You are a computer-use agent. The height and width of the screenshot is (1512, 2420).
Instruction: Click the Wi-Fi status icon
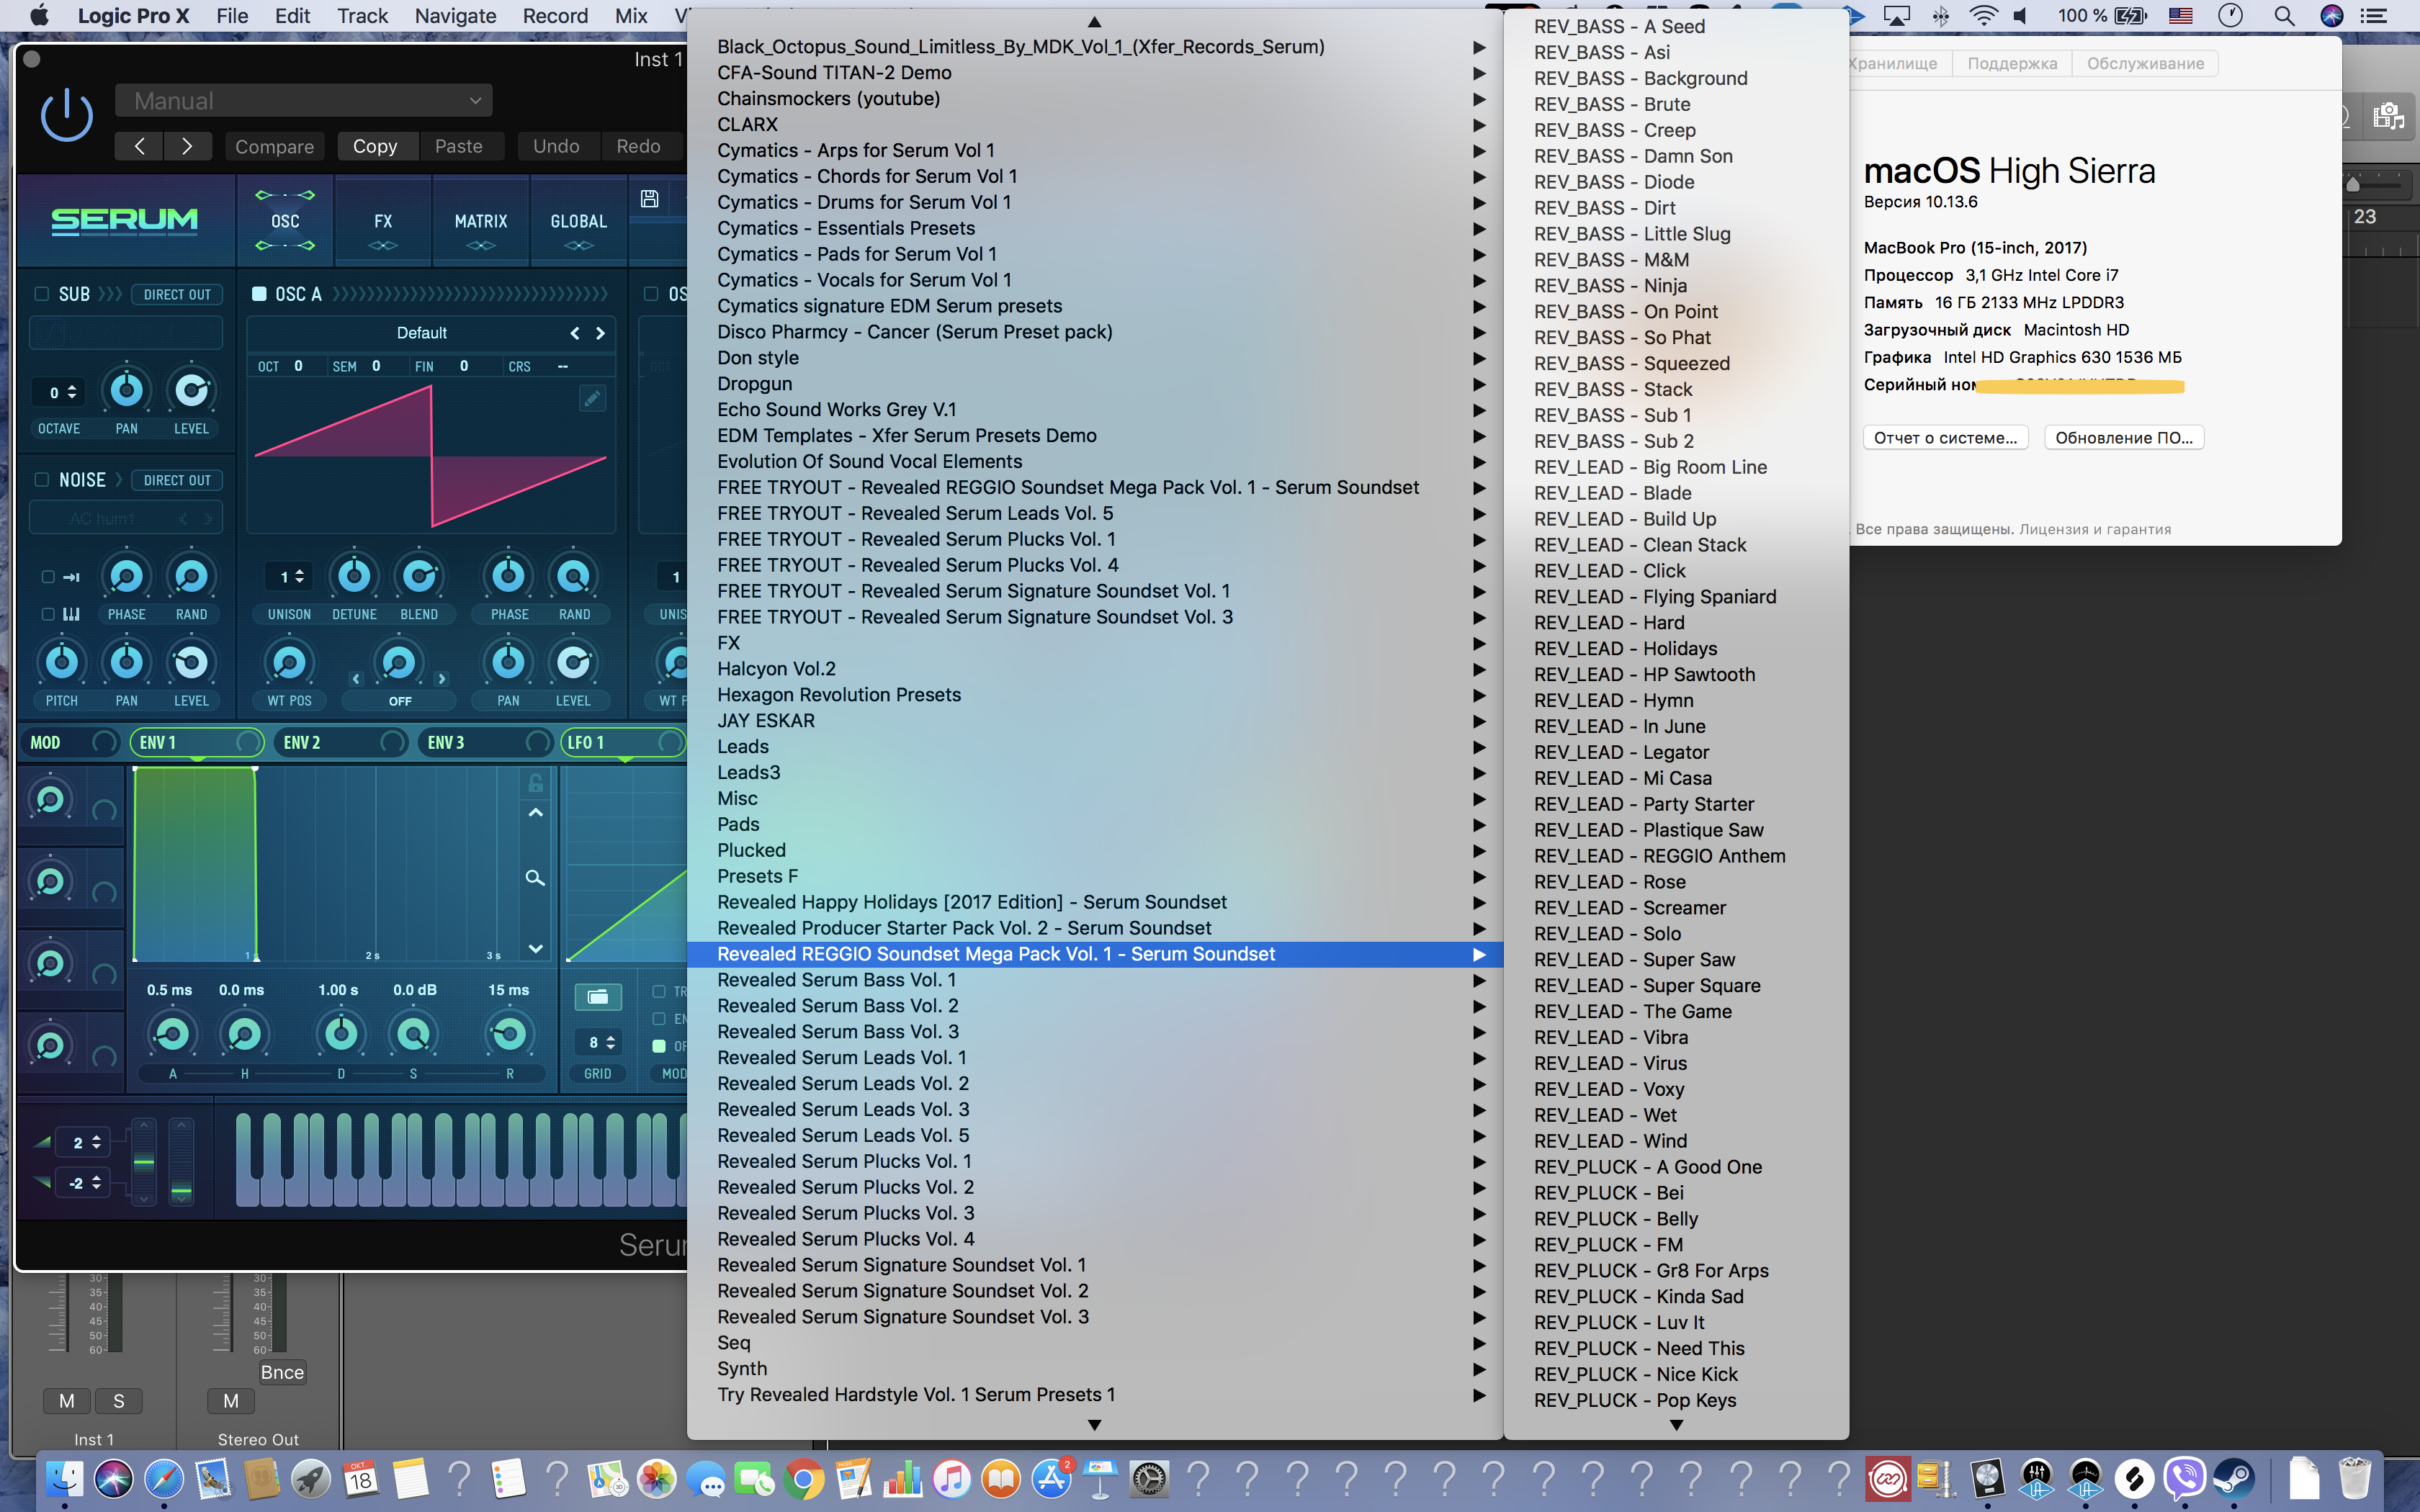click(1983, 15)
